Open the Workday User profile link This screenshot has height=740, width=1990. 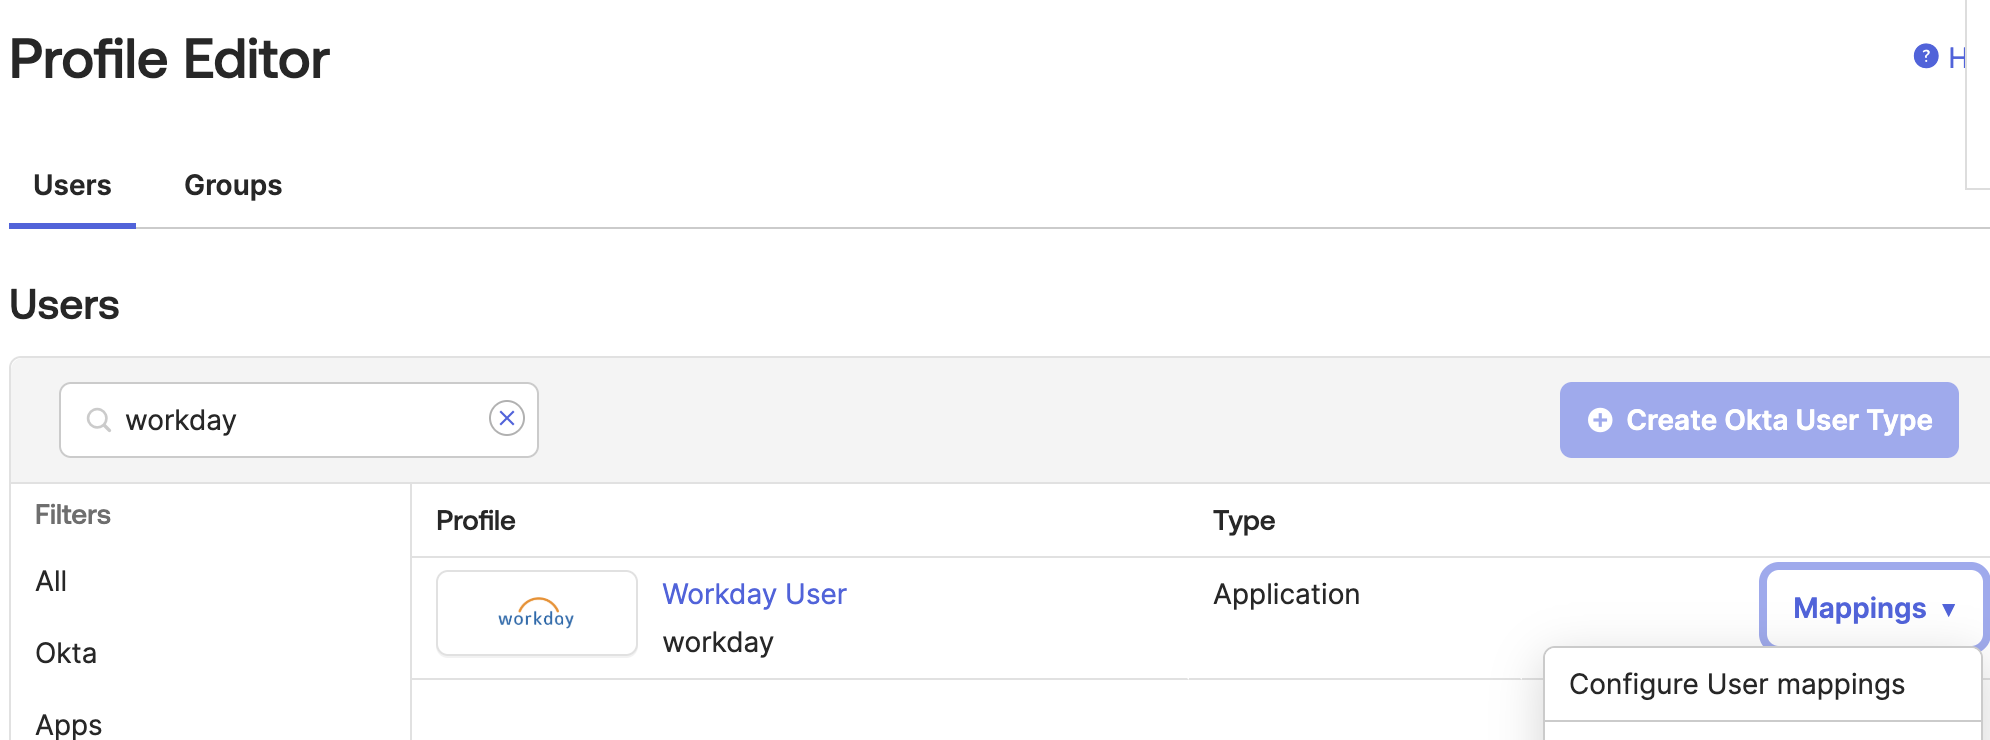(x=754, y=594)
